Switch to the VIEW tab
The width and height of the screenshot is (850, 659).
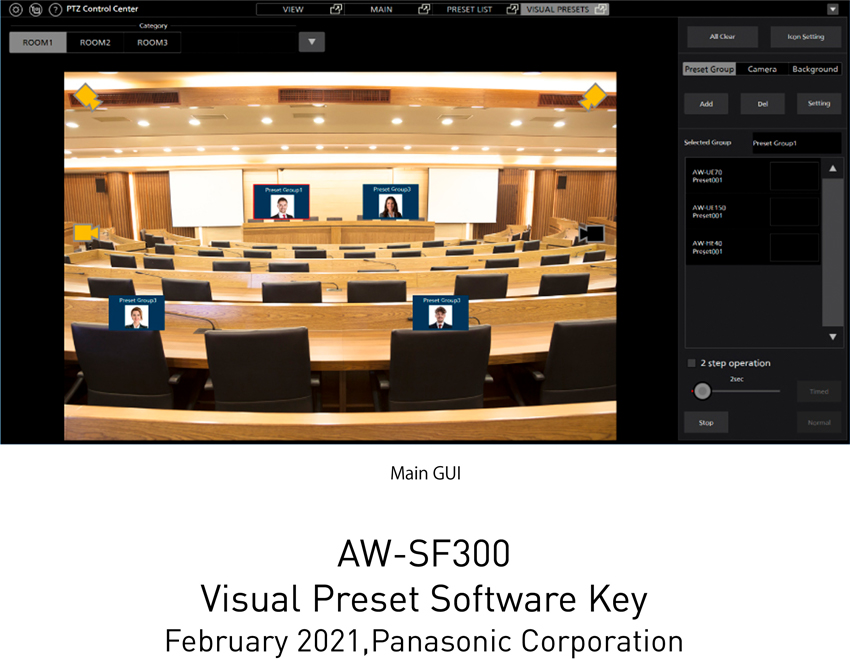pyautogui.click(x=293, y=9)
